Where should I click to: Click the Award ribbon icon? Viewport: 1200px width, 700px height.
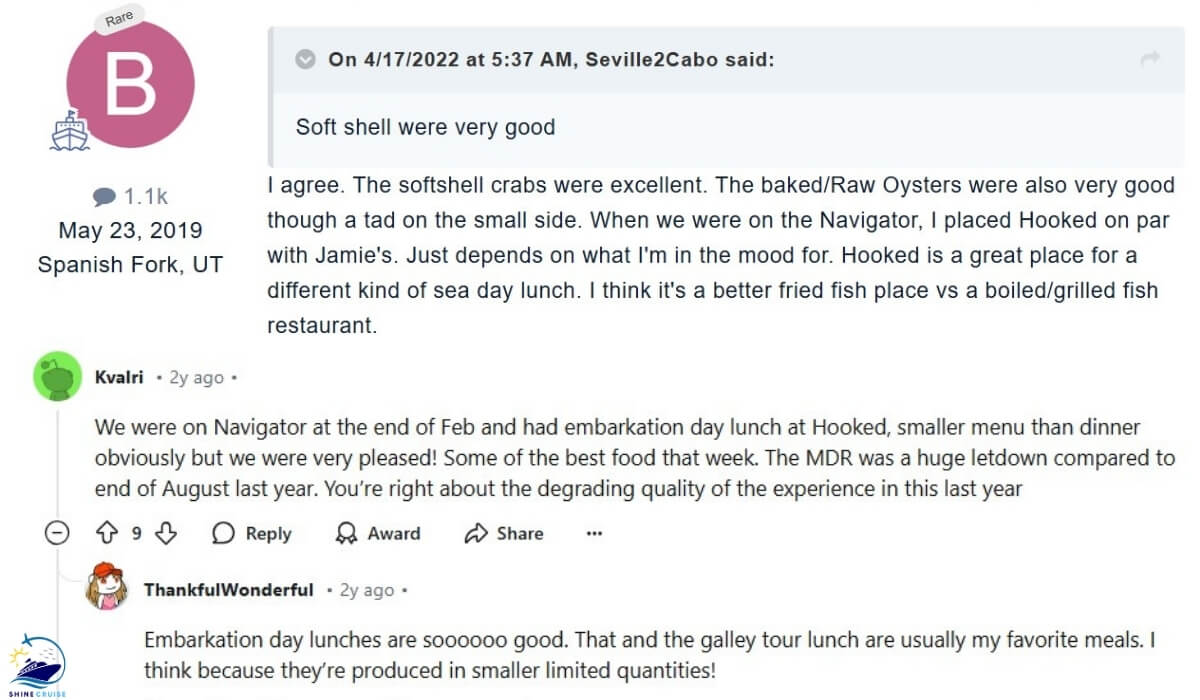[347, 533]
